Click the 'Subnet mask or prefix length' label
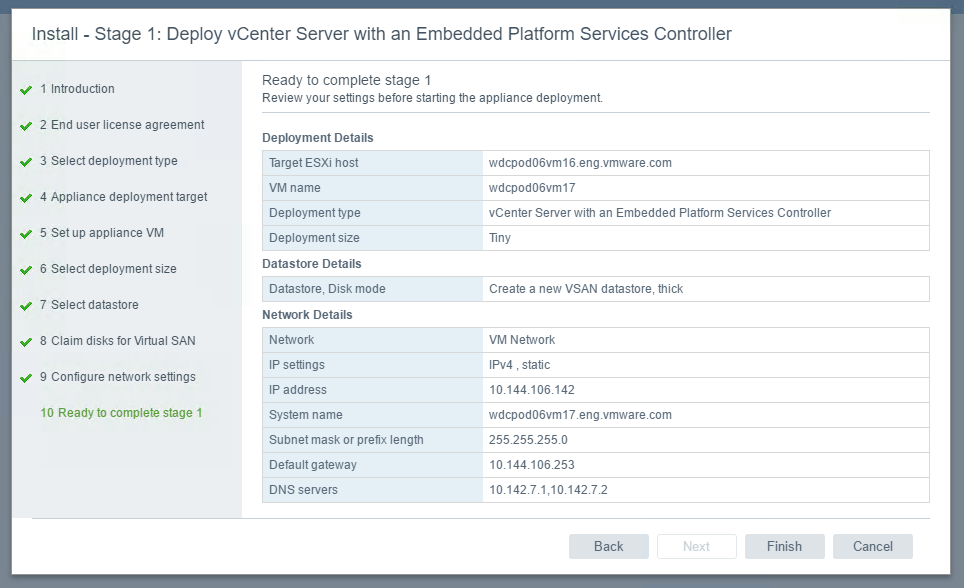 coord(346,440)
